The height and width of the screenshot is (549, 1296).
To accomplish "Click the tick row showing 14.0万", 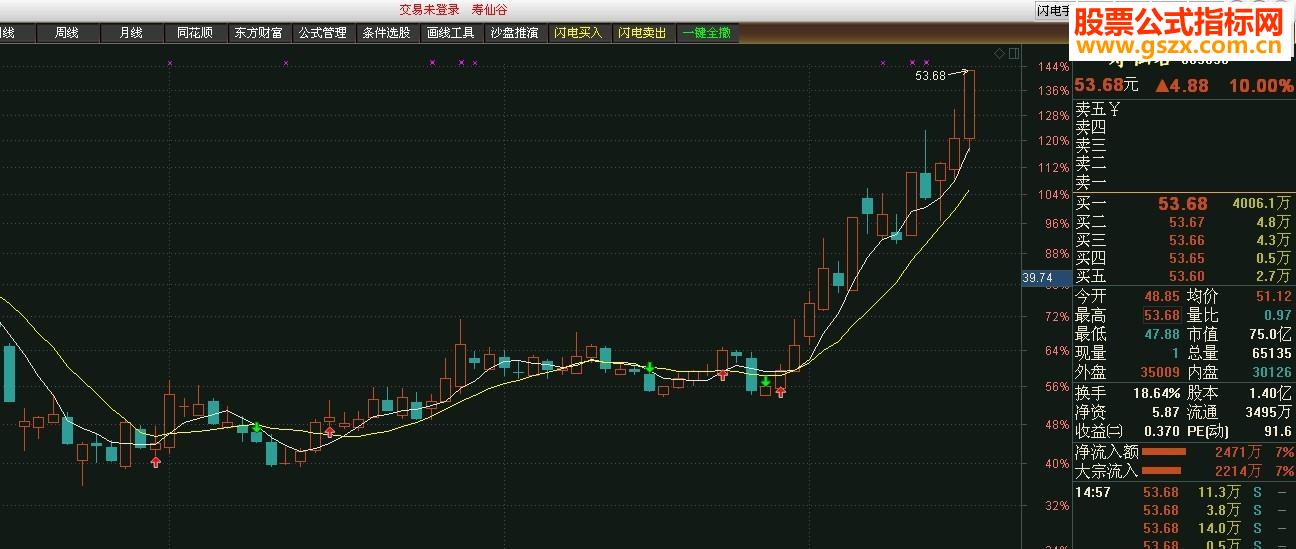I will (1184, 528).
